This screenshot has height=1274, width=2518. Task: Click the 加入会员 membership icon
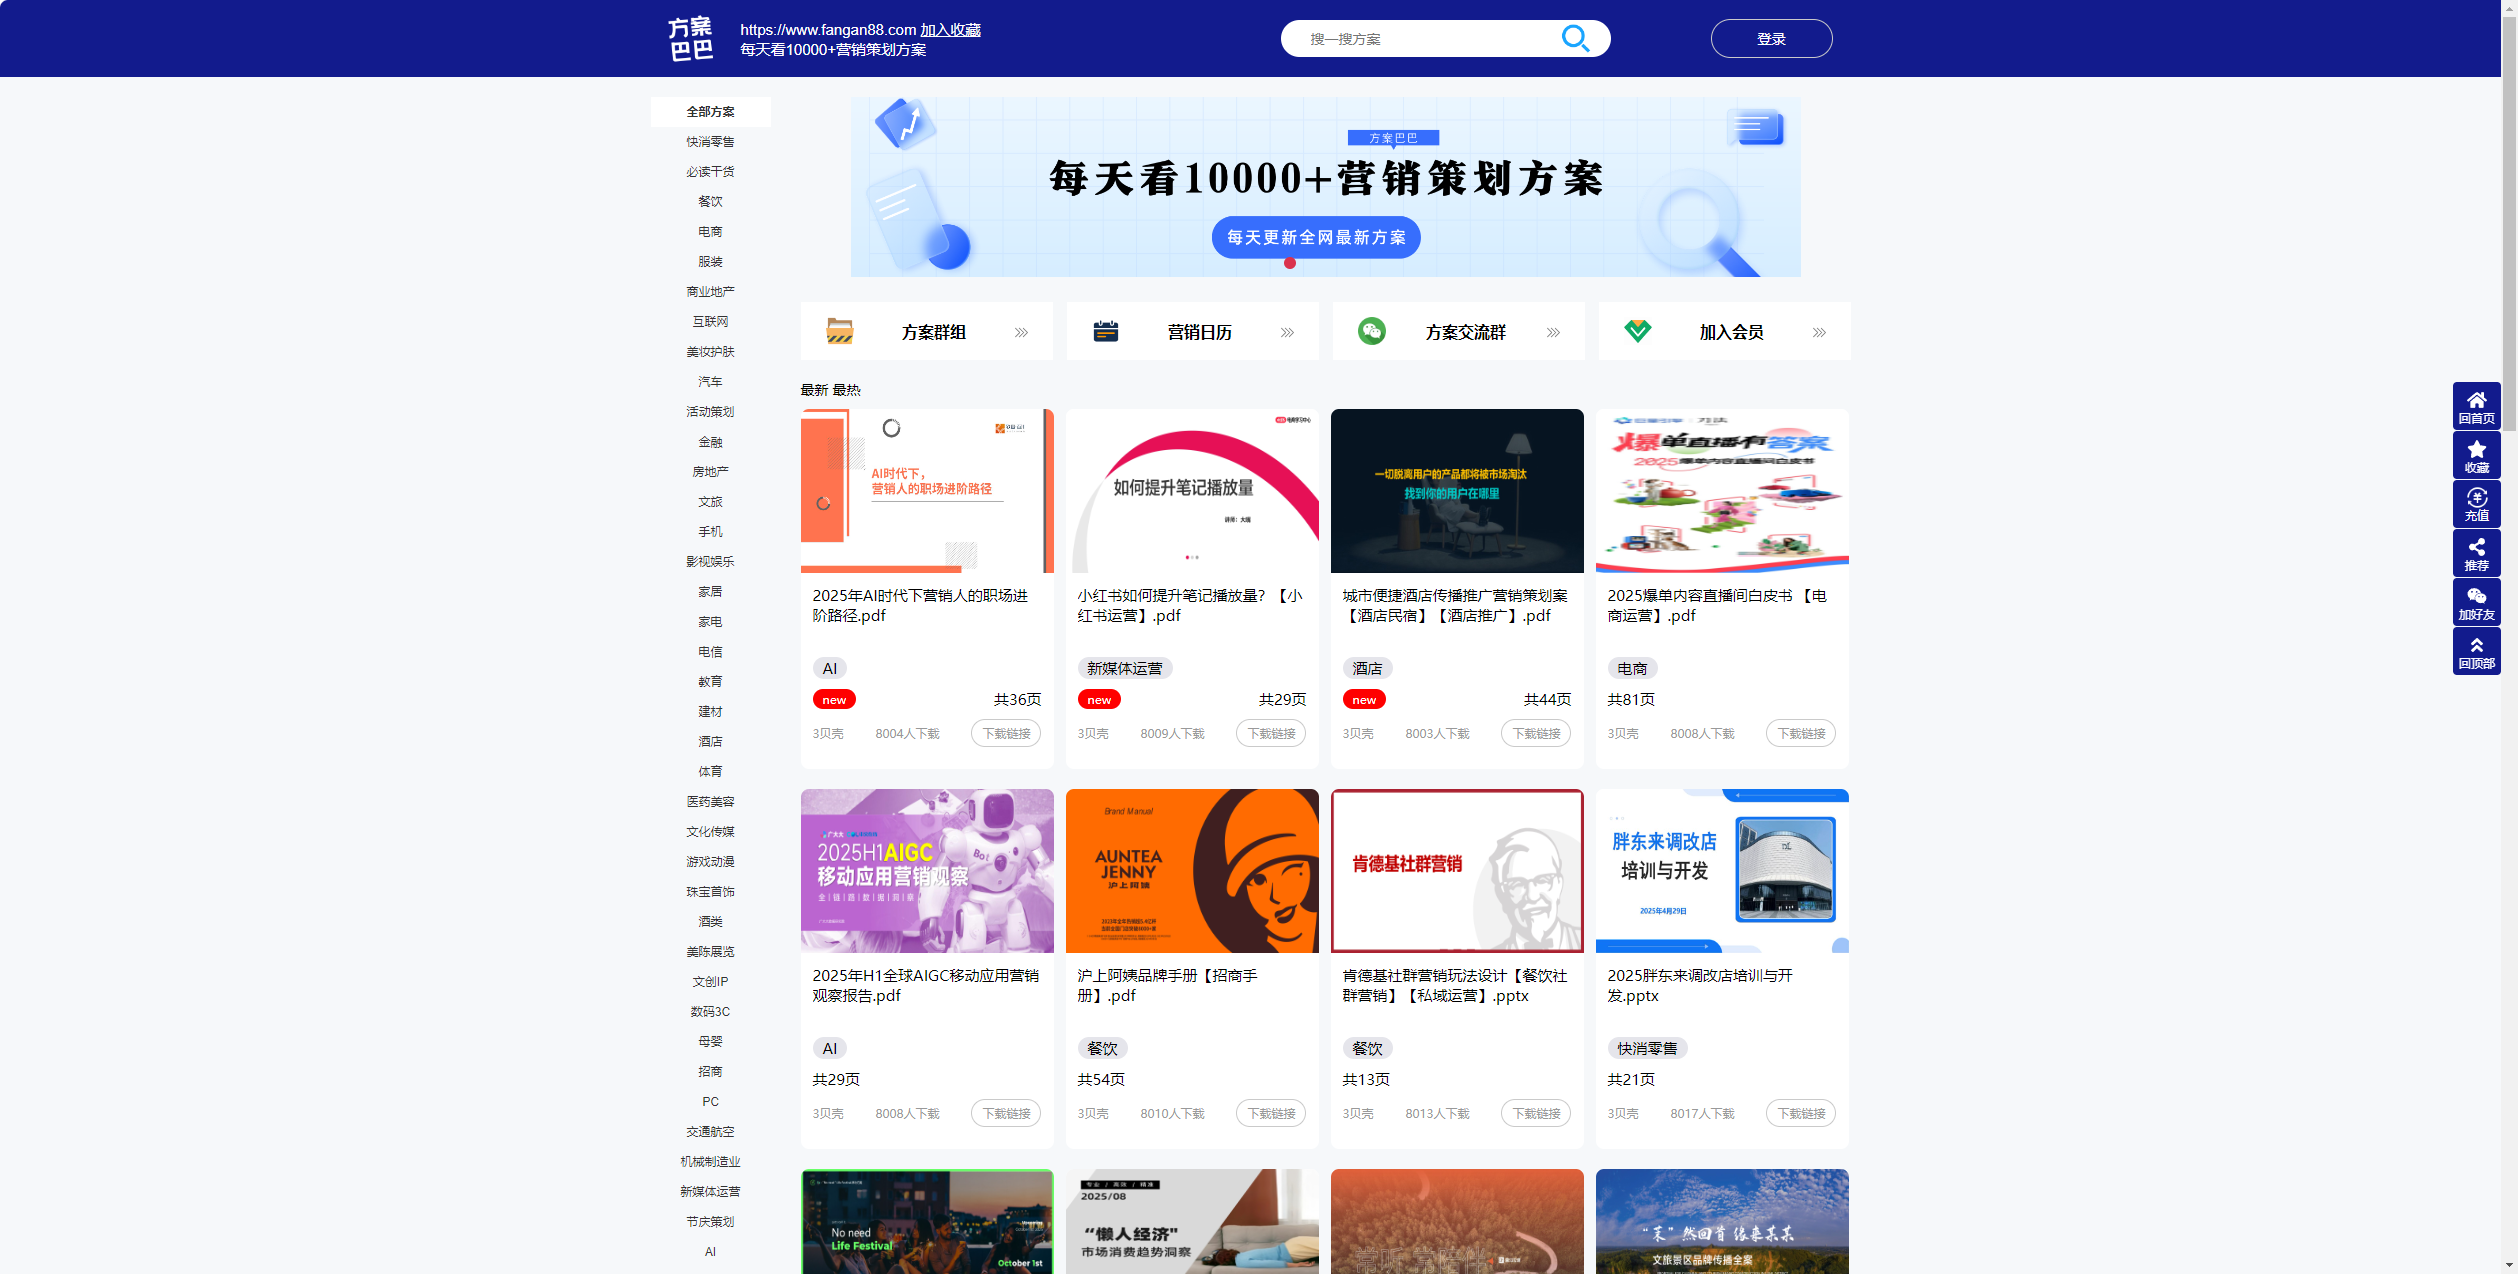pyautogui.click(x=1637, y=331)
